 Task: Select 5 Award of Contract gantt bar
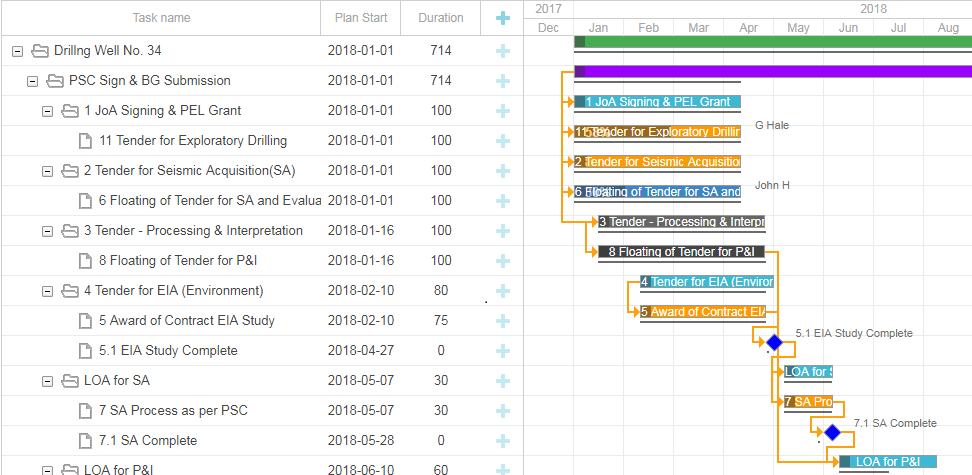coord(703,311)
